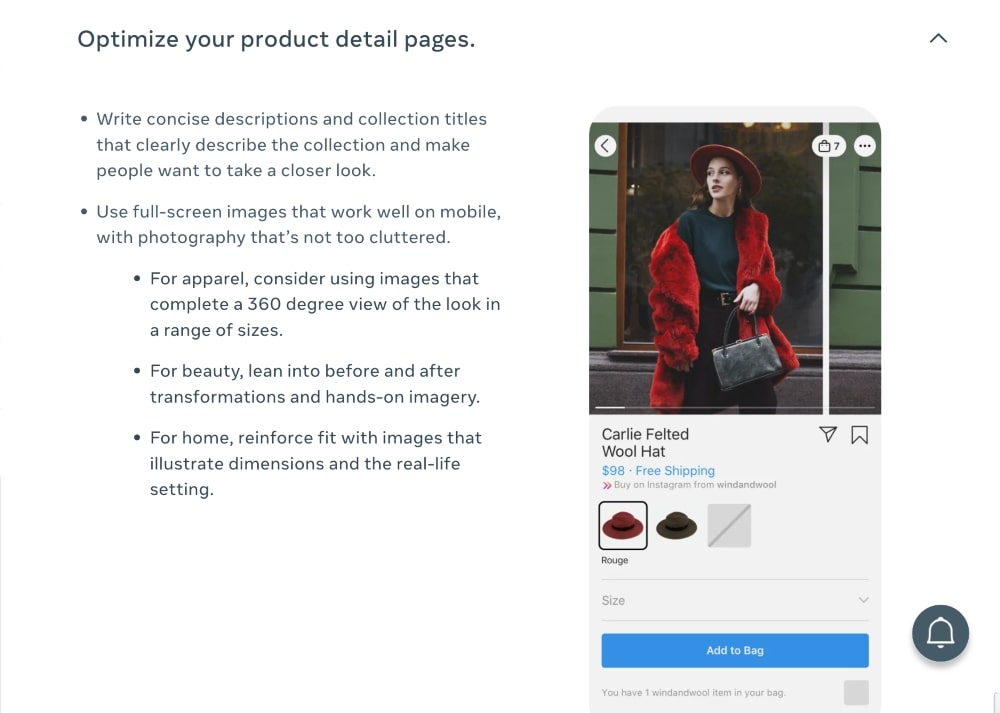The image size is (1000, 713).
Task: Click the Carlie Felted Wool Hat title
Action: click(645, 443)
